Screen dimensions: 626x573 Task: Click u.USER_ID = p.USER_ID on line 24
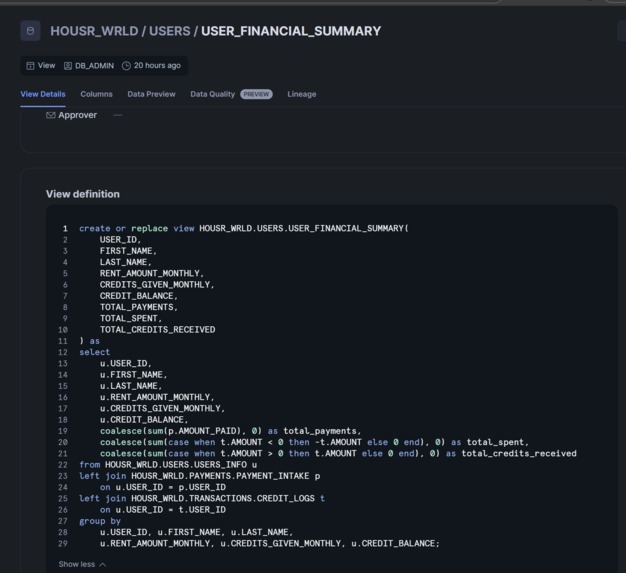click(x=171, y=487)
